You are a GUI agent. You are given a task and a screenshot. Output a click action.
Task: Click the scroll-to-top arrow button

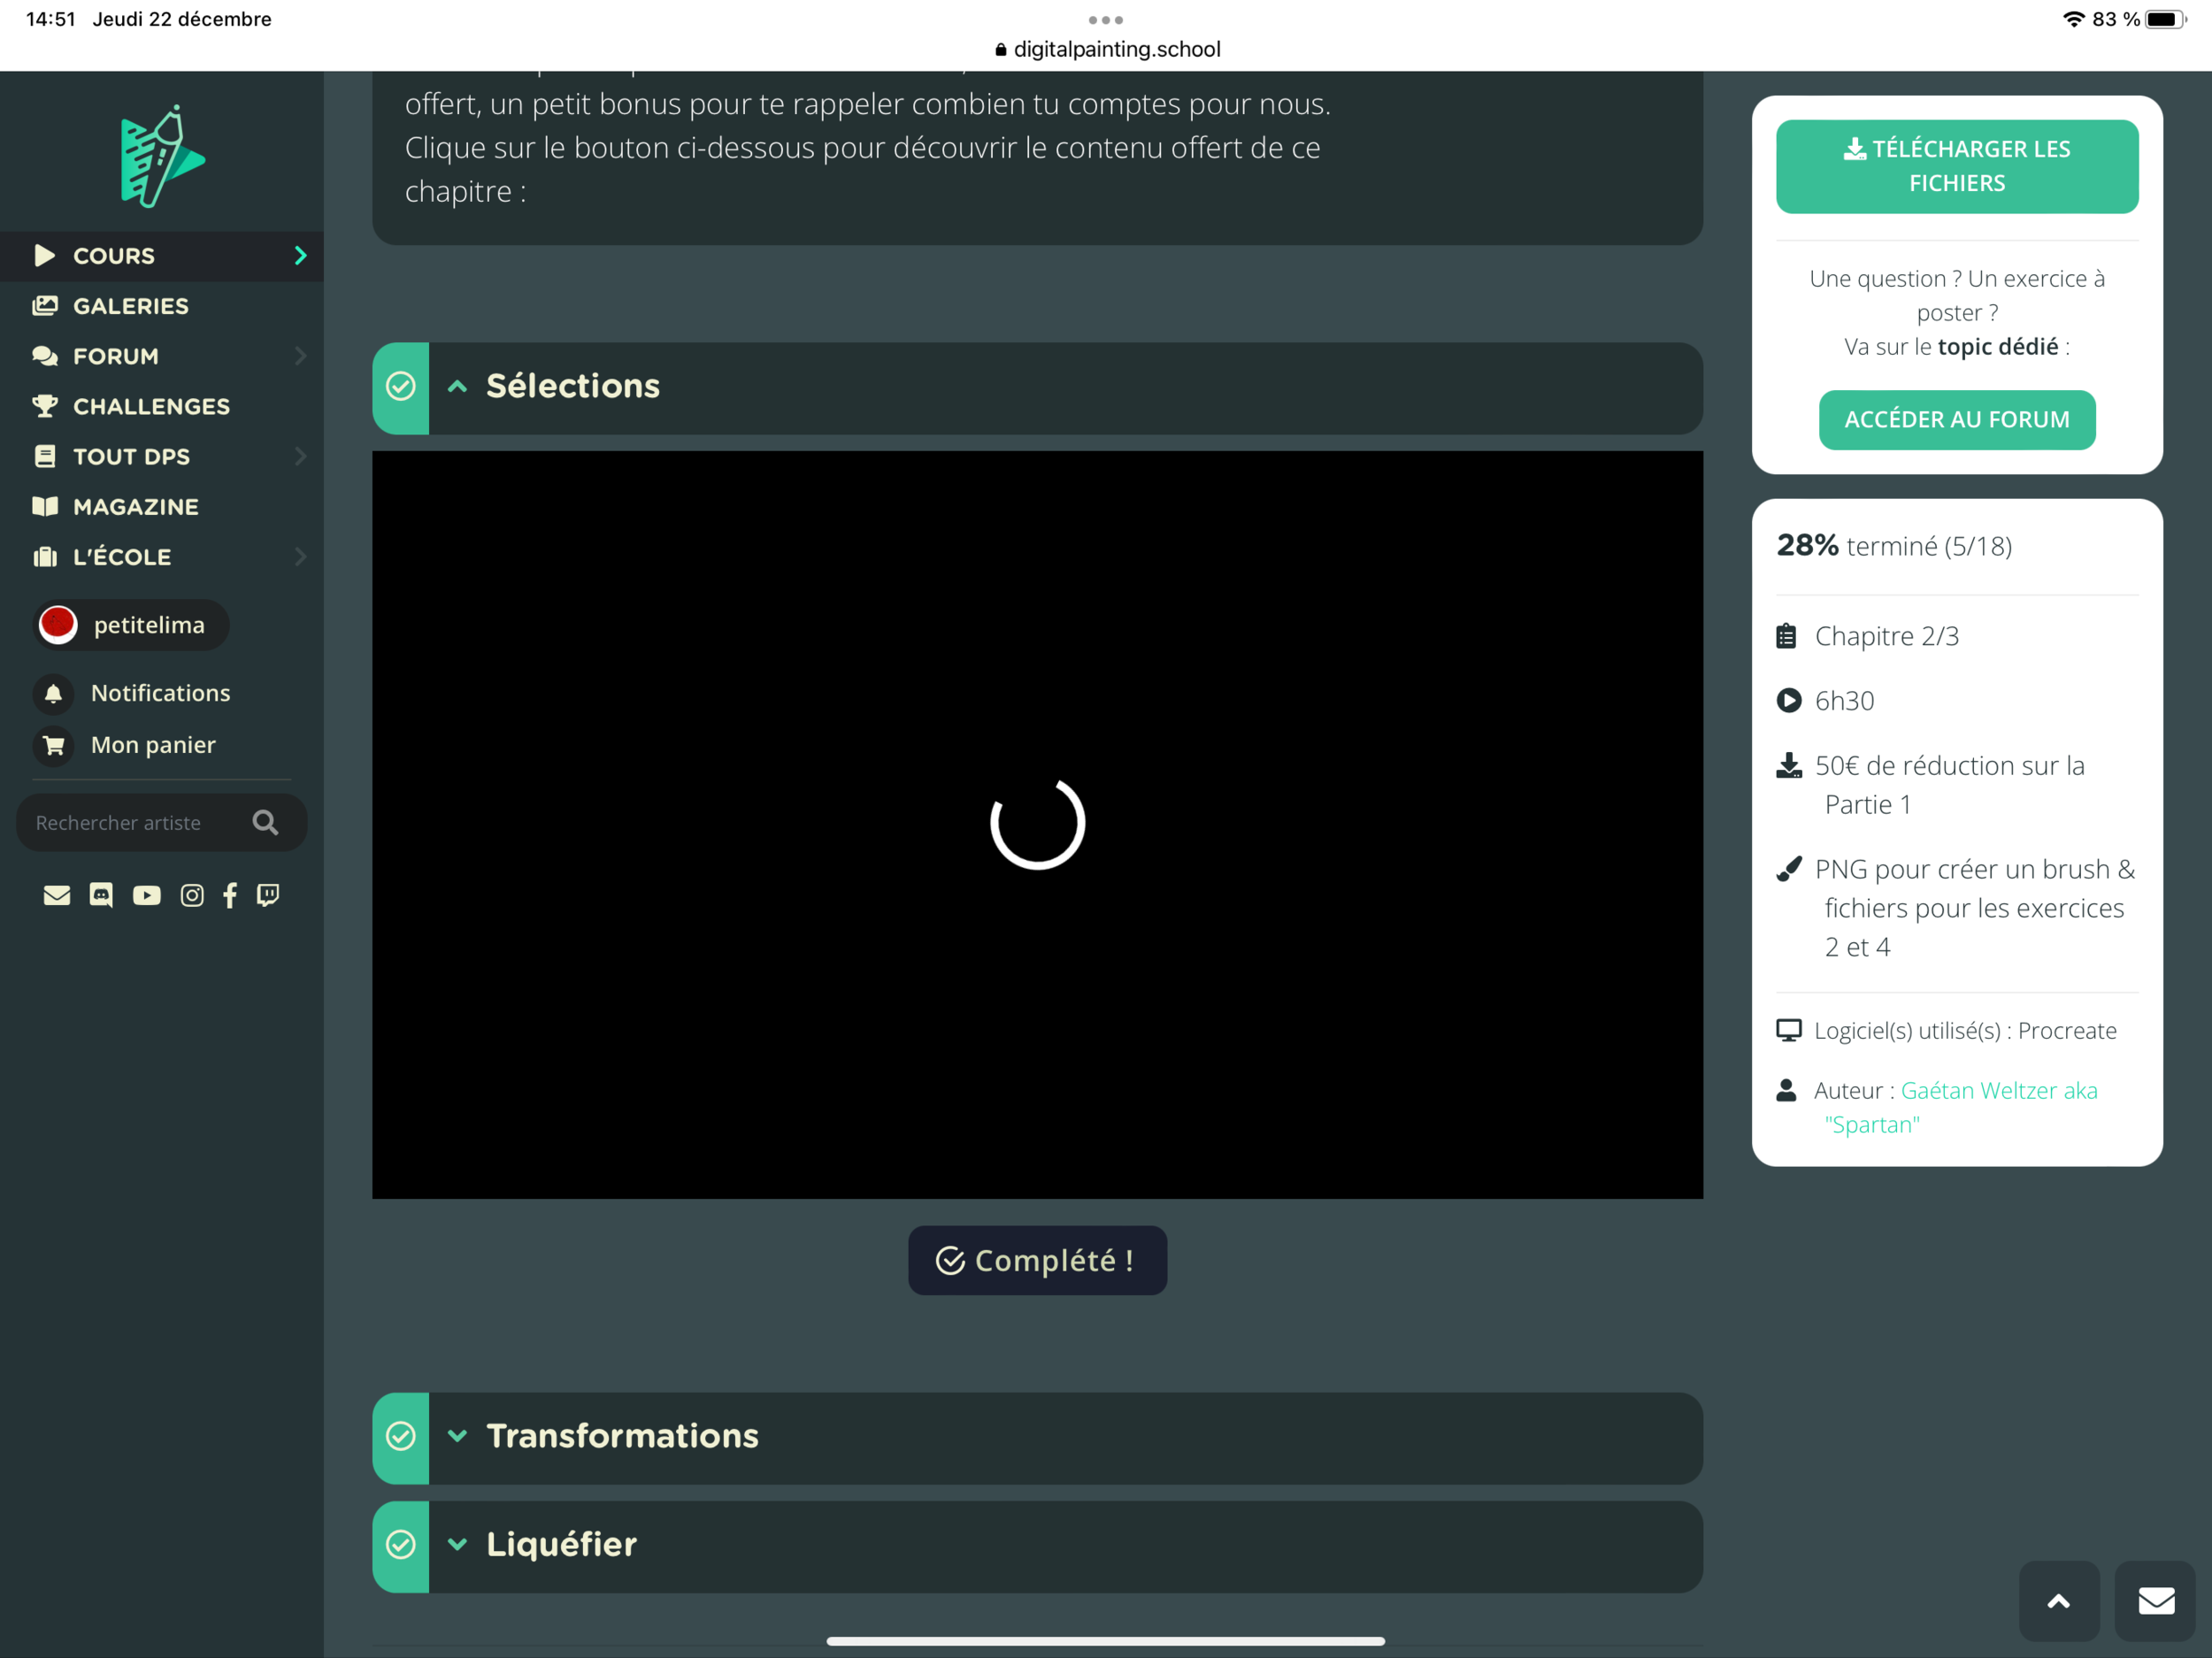(x=2058, y=1601)
